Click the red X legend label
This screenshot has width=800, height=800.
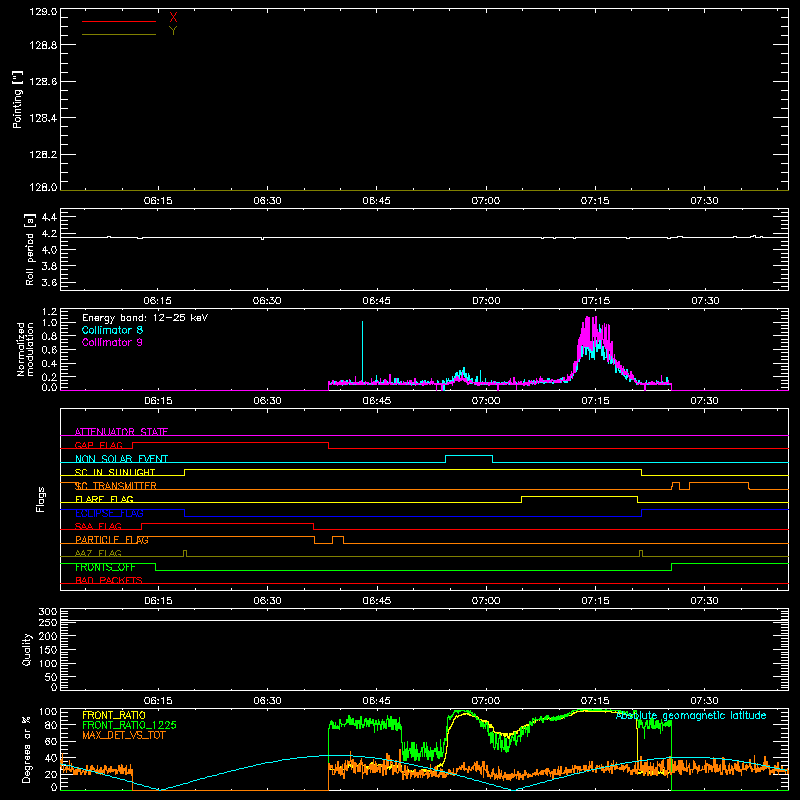(173, 18)
